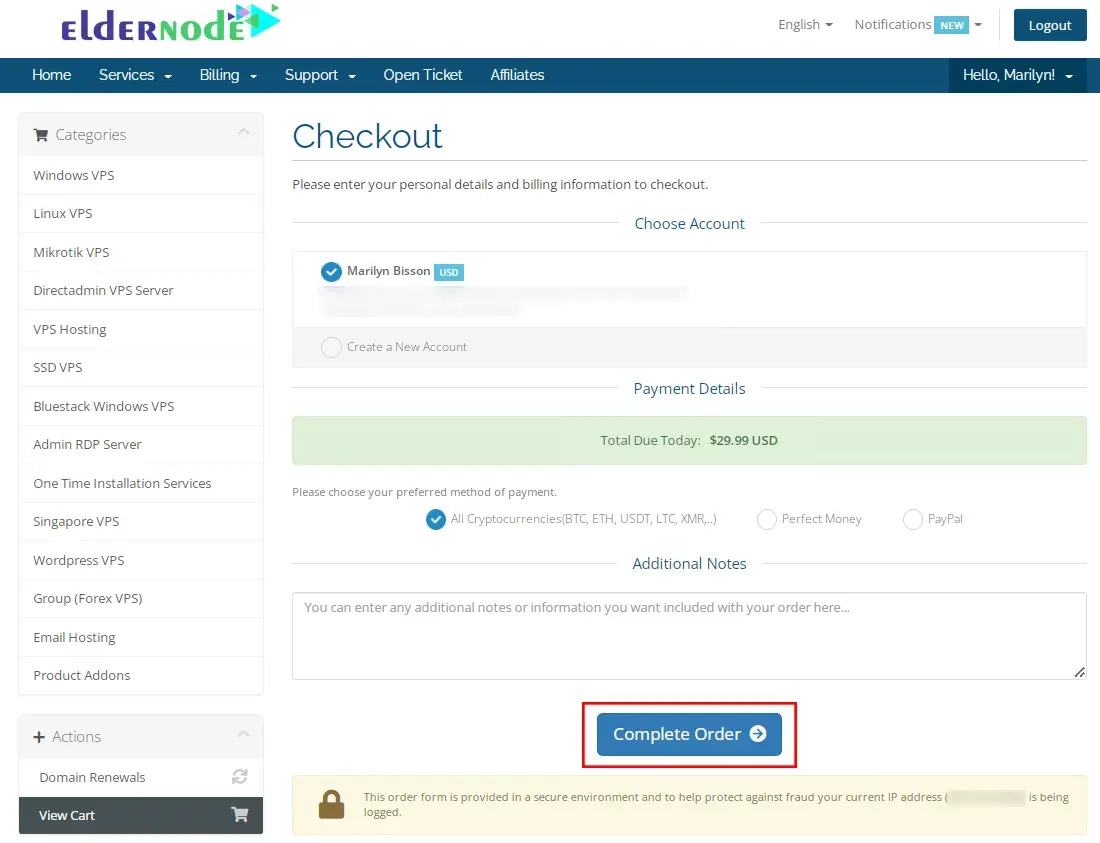This screenshot has height=843, width=1100.
Task: Click the cart icon in View Cart row
Action: tap(240, 814)
